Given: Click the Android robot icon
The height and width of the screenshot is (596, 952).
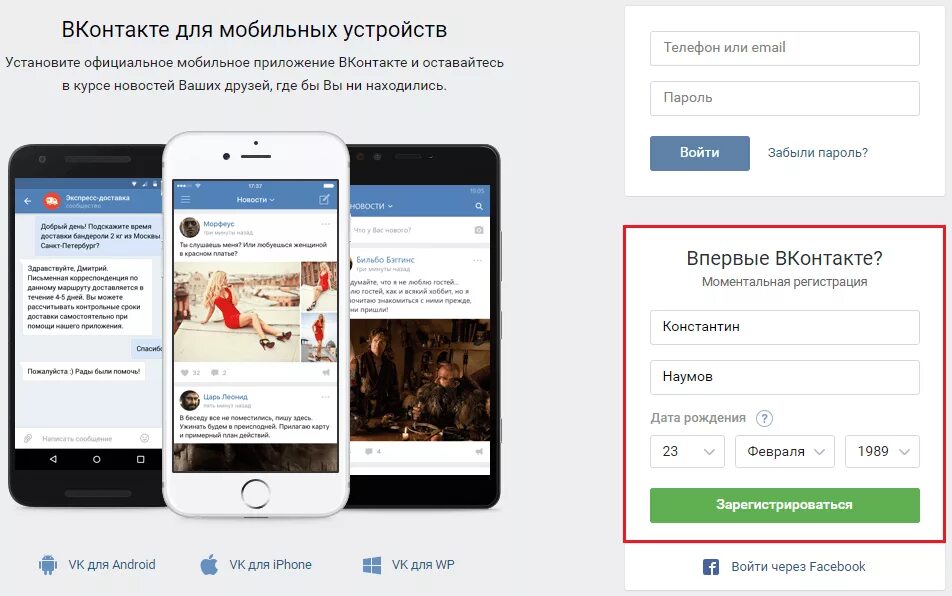Looking at the screenshot, I should (x=47, y=564).
